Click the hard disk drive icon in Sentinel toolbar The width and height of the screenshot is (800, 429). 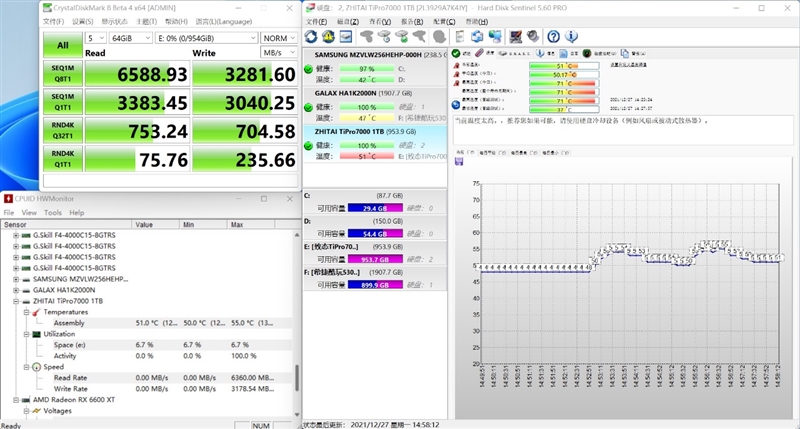[x=346, y=37]
